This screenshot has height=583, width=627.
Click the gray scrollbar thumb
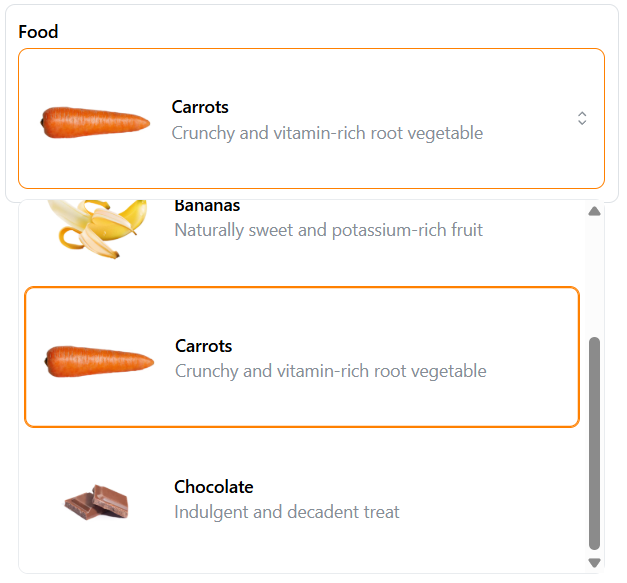point(594,440)
